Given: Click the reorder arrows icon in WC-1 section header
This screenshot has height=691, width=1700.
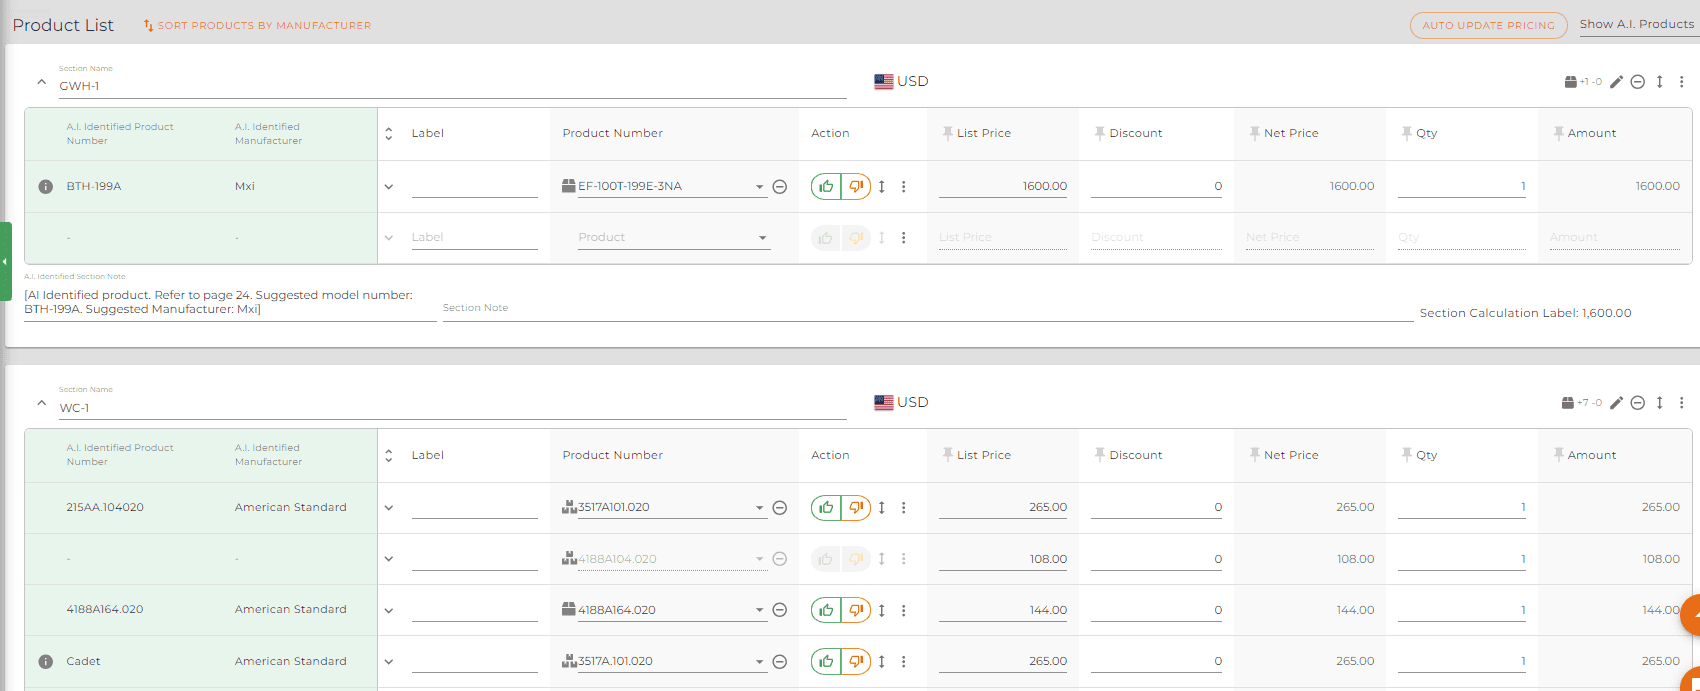Looking at the screenshot, I should pos(1660,403).
